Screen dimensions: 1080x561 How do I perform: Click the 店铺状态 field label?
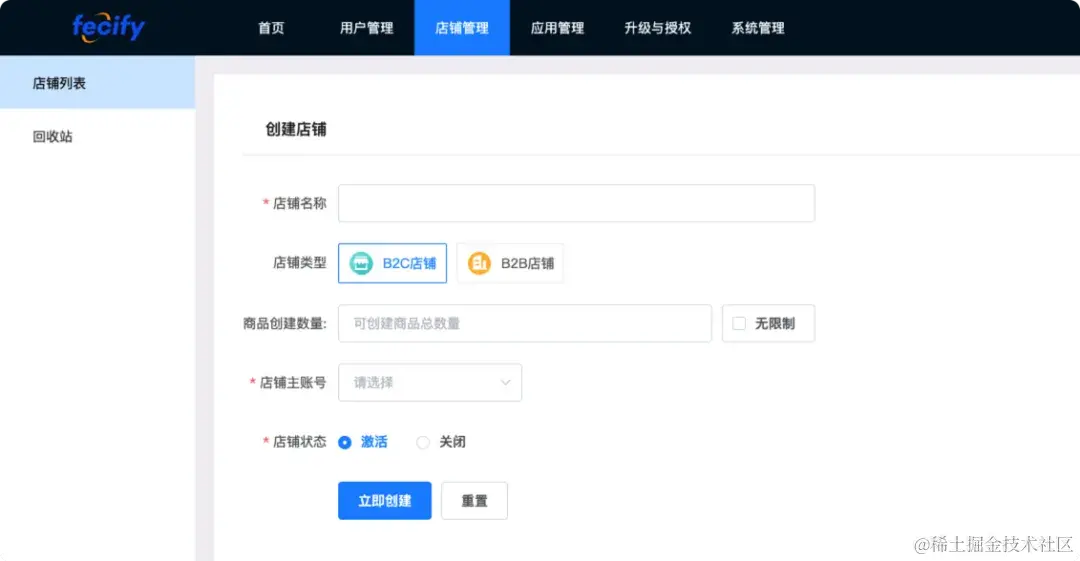[x=300, y=442]
